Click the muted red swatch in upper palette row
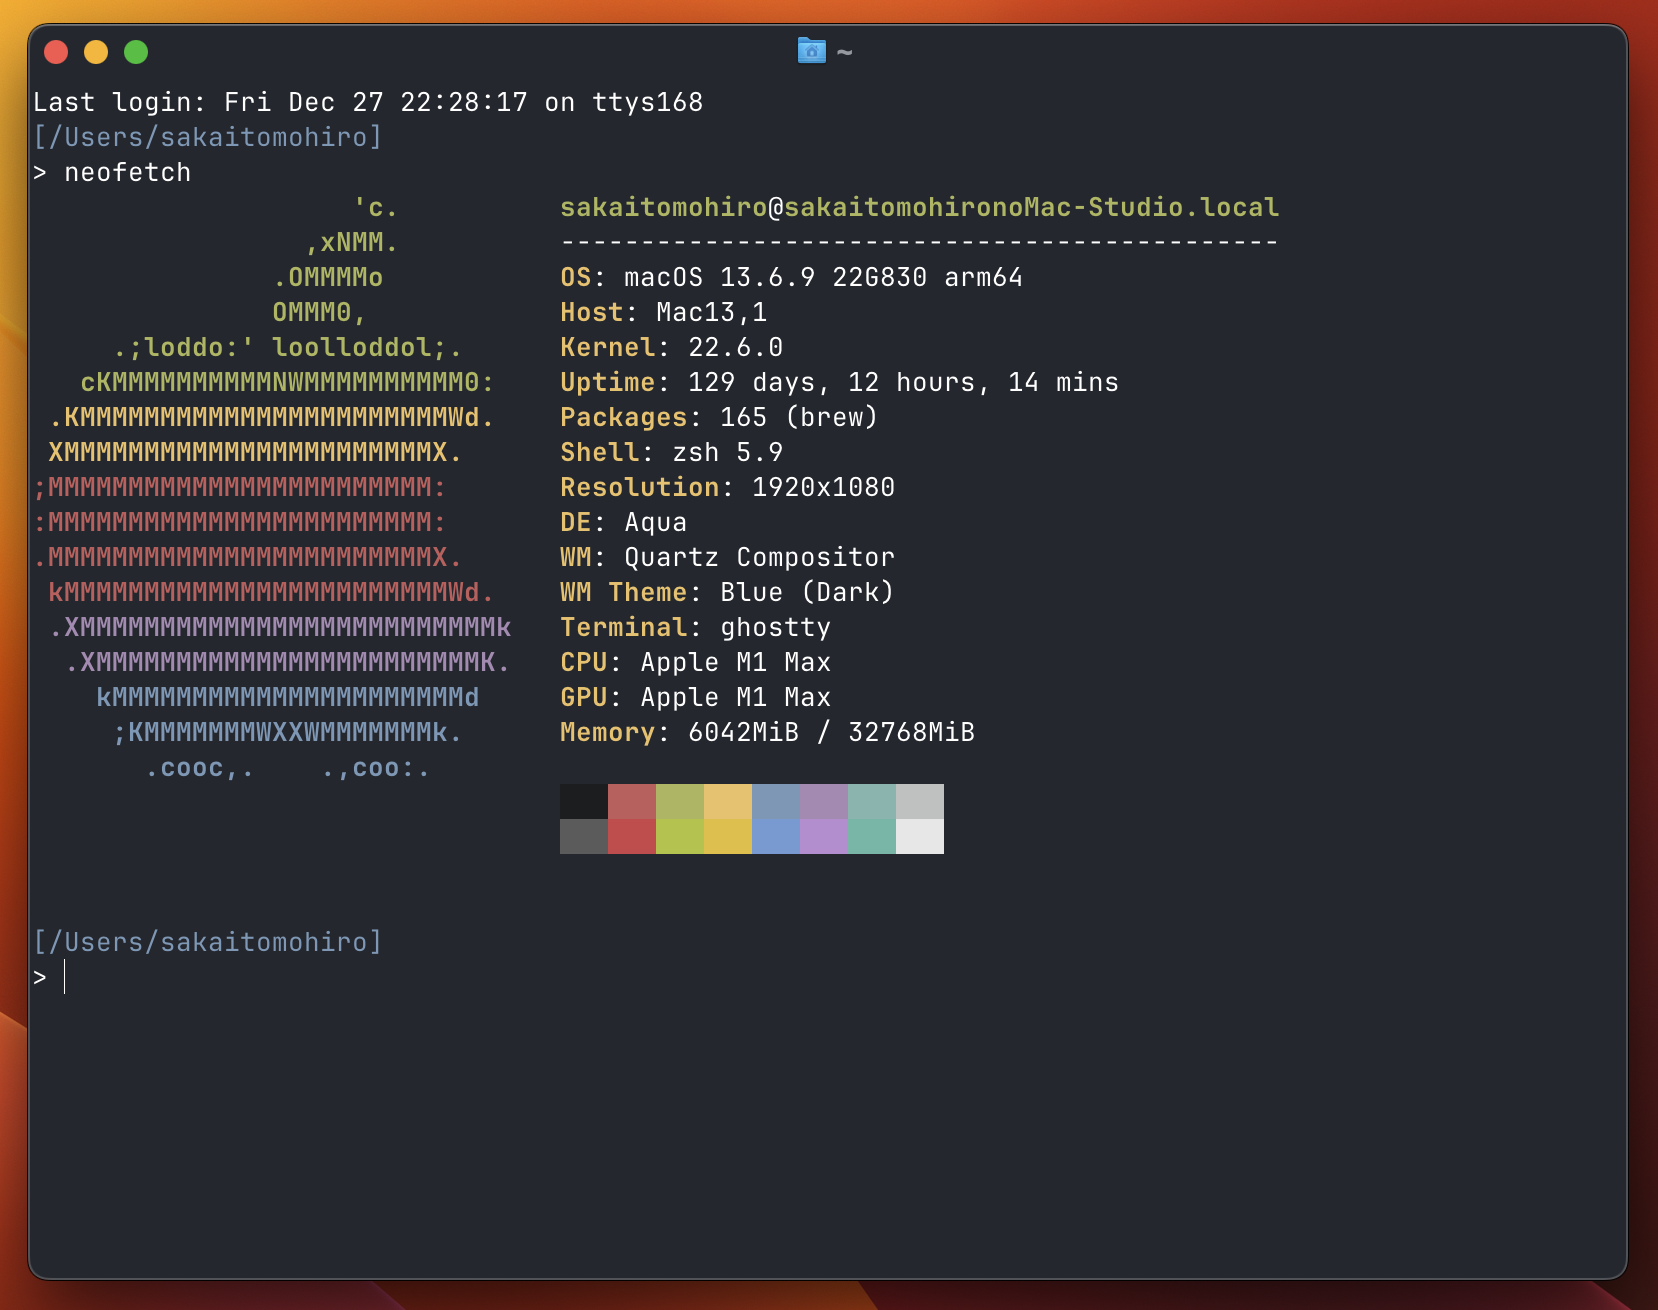Image resolution: width=1658 pixels, height=1310 pixels. tap(632, 802)
